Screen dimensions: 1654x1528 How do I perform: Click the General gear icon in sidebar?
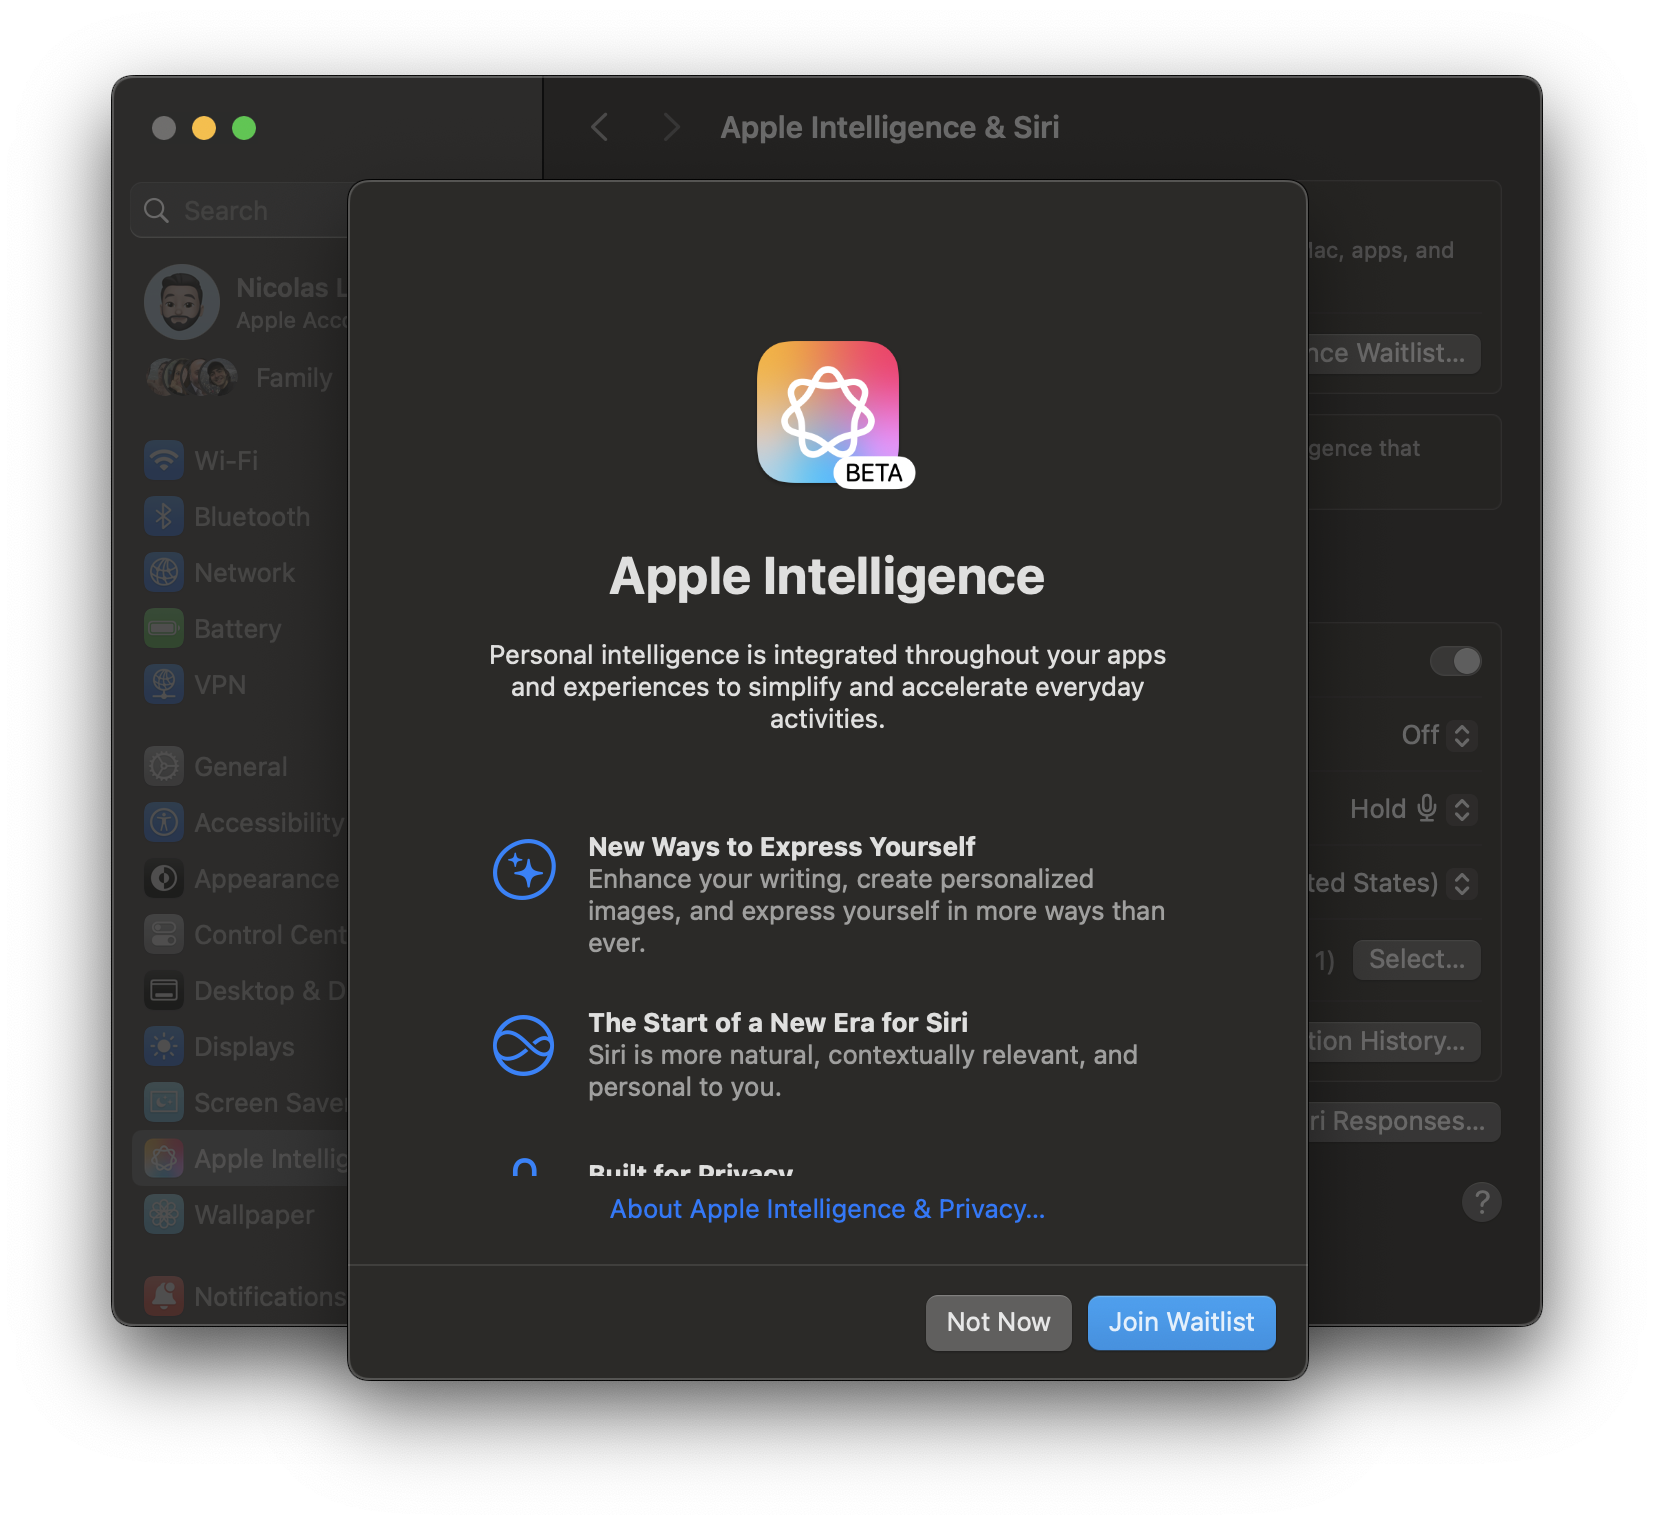pyautogui.click(x=164, y=766)
